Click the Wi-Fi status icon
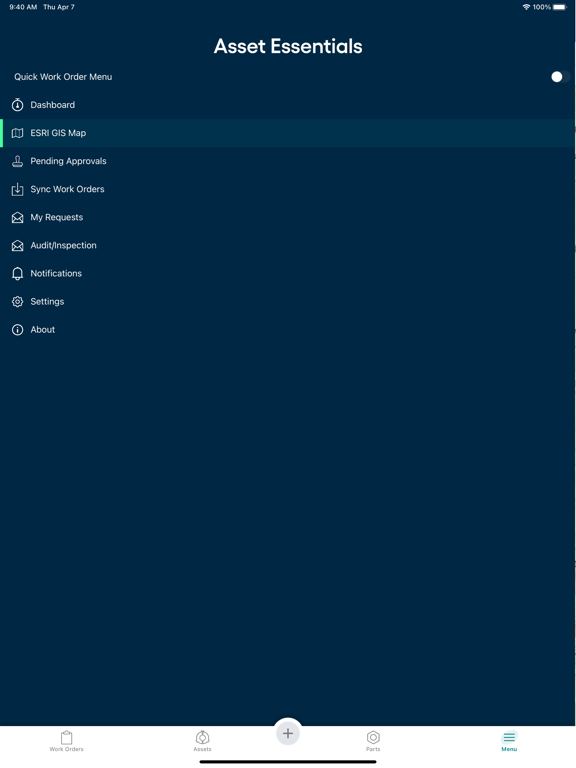 (527, 7)
